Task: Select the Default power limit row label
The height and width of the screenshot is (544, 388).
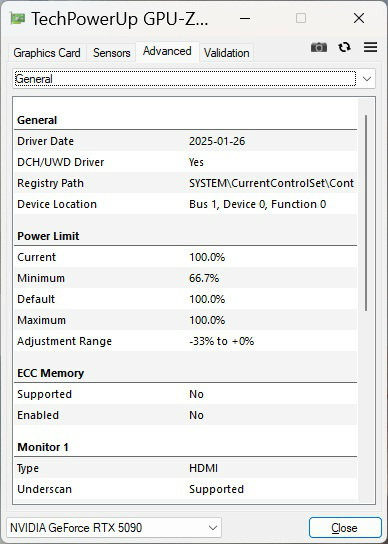Action: [x=36, y=299]
